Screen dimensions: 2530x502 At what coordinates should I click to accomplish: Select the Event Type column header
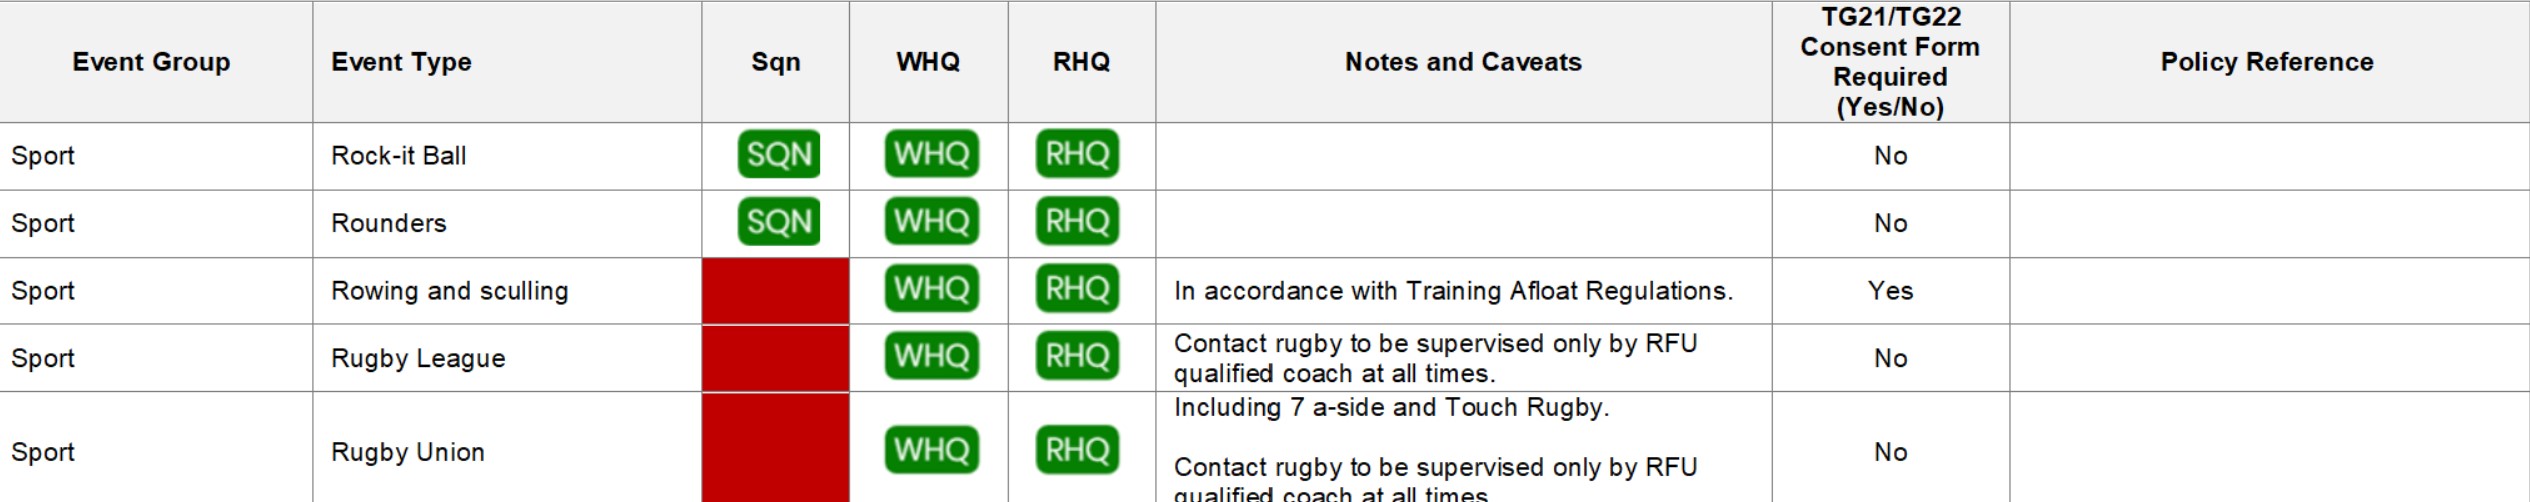pos(401,62)
